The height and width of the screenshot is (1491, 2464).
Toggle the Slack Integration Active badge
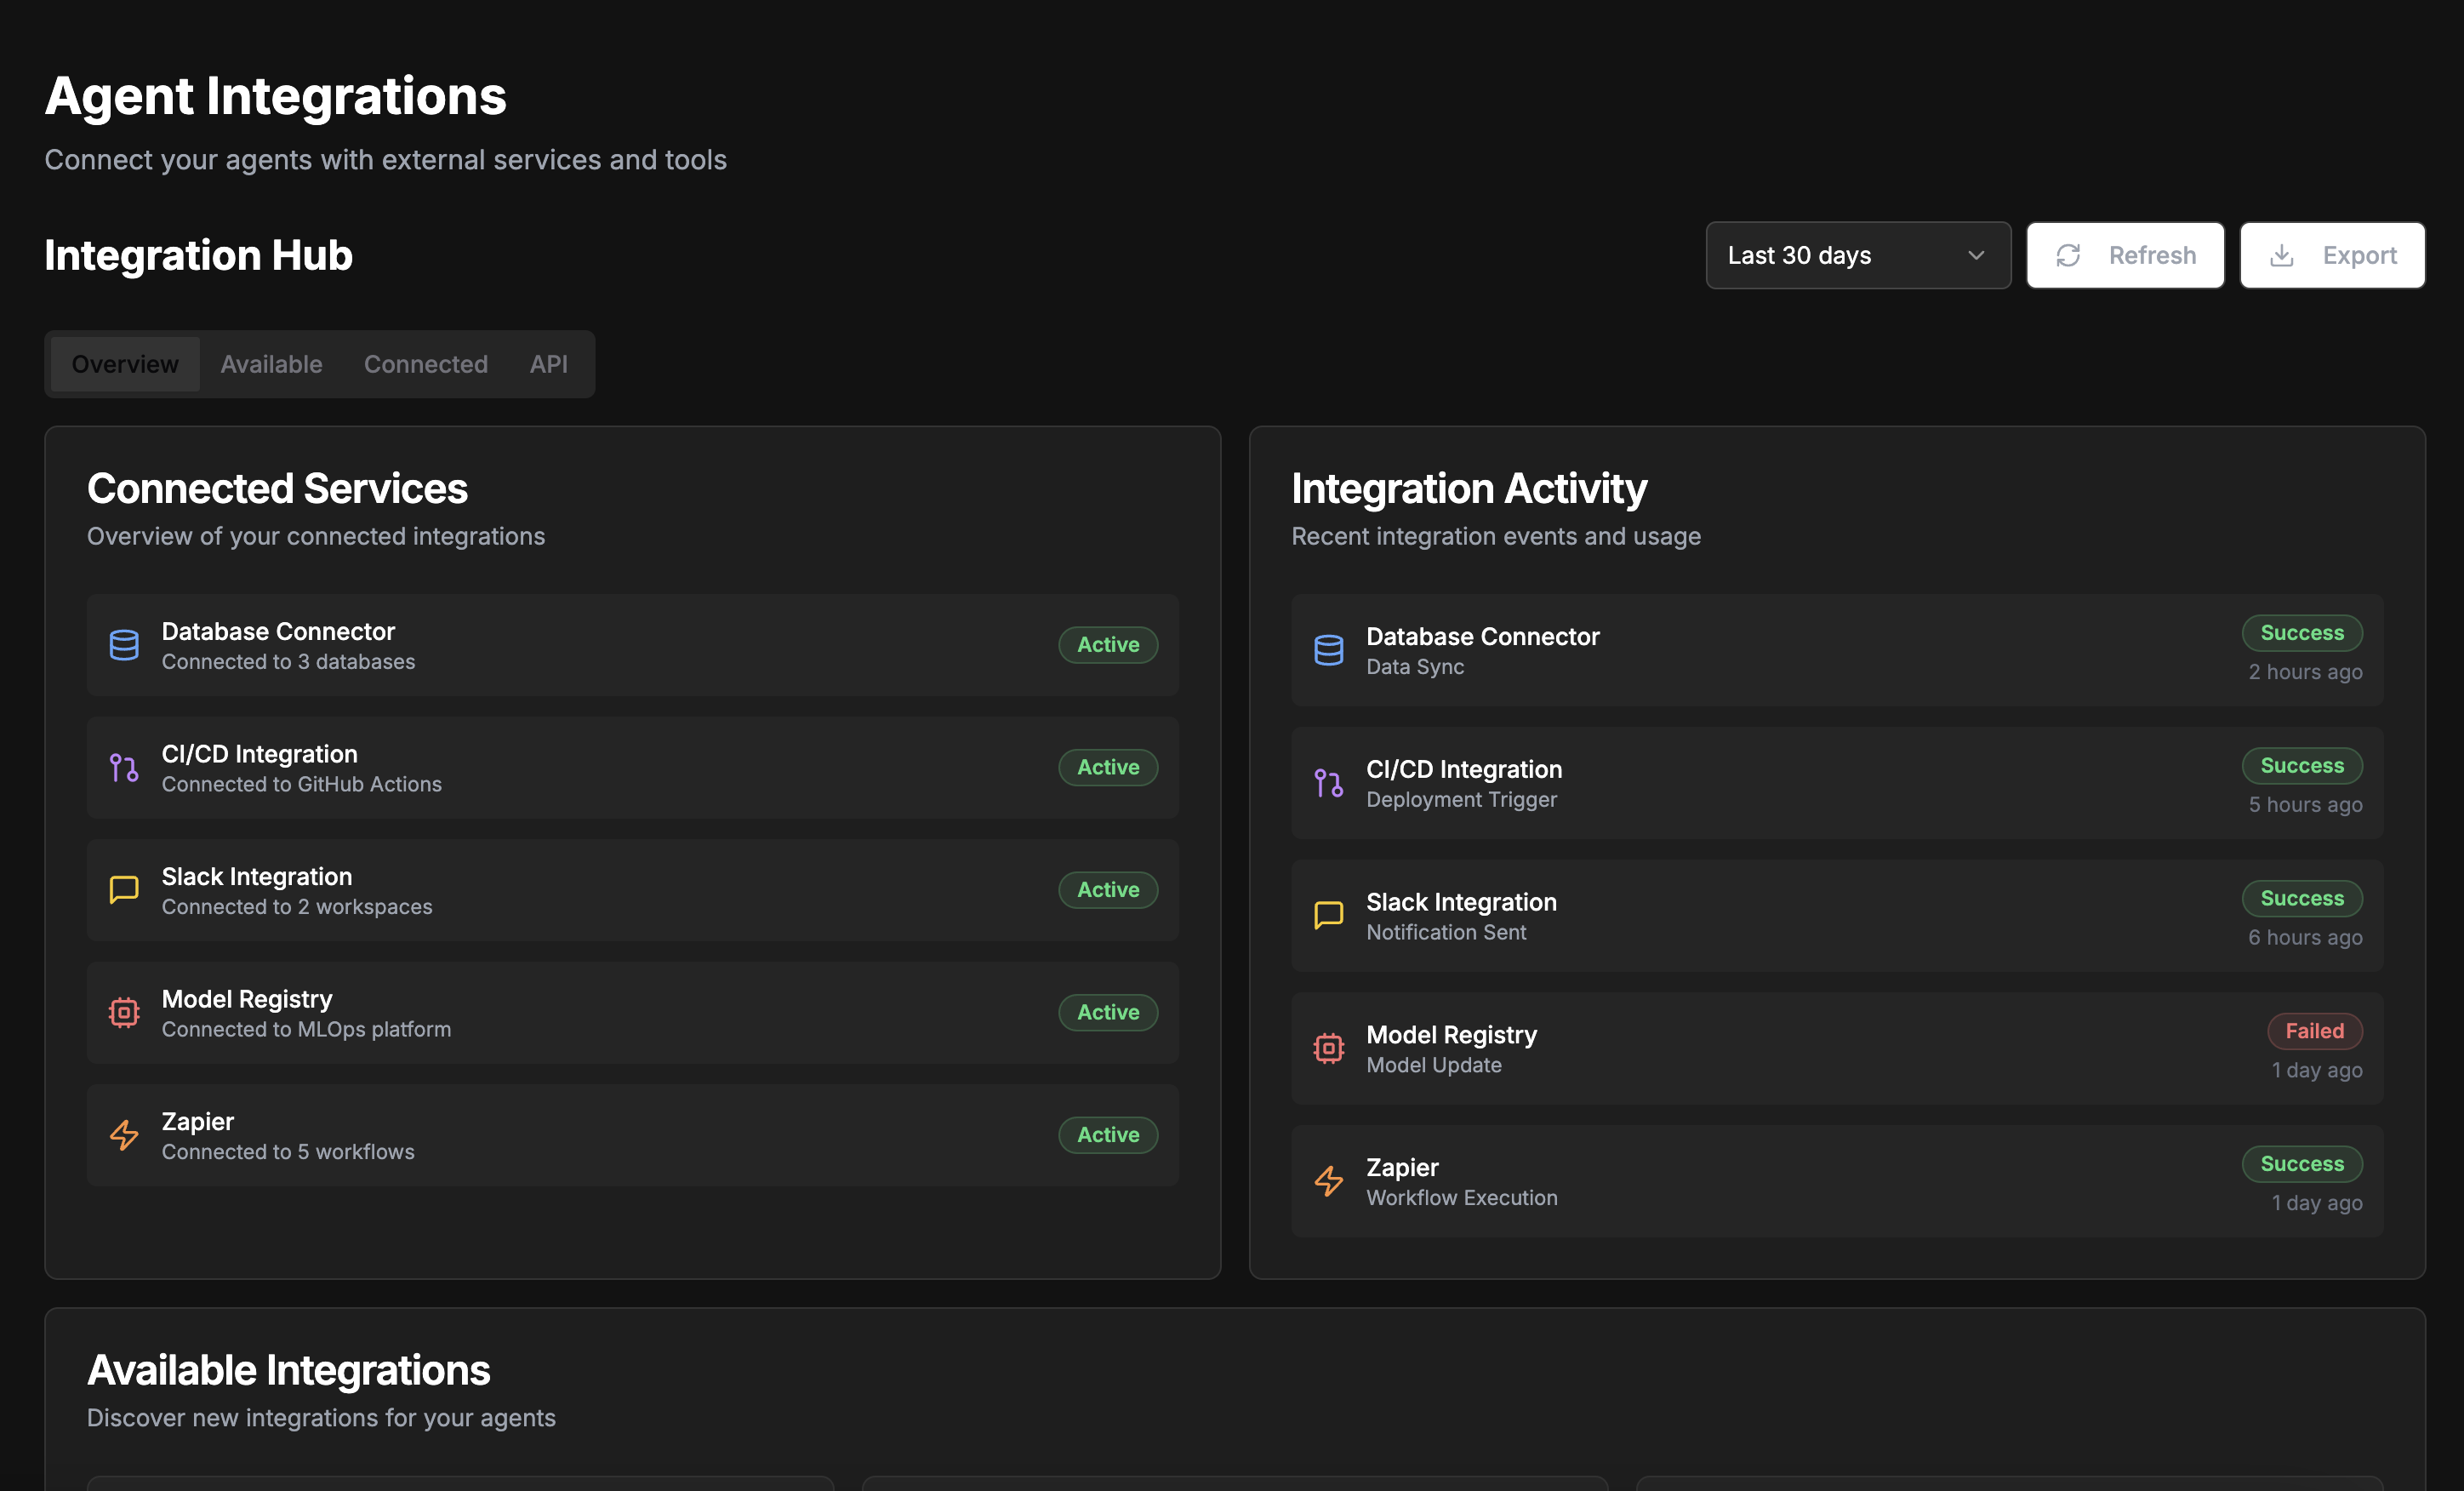click(x=1107, y=889)
